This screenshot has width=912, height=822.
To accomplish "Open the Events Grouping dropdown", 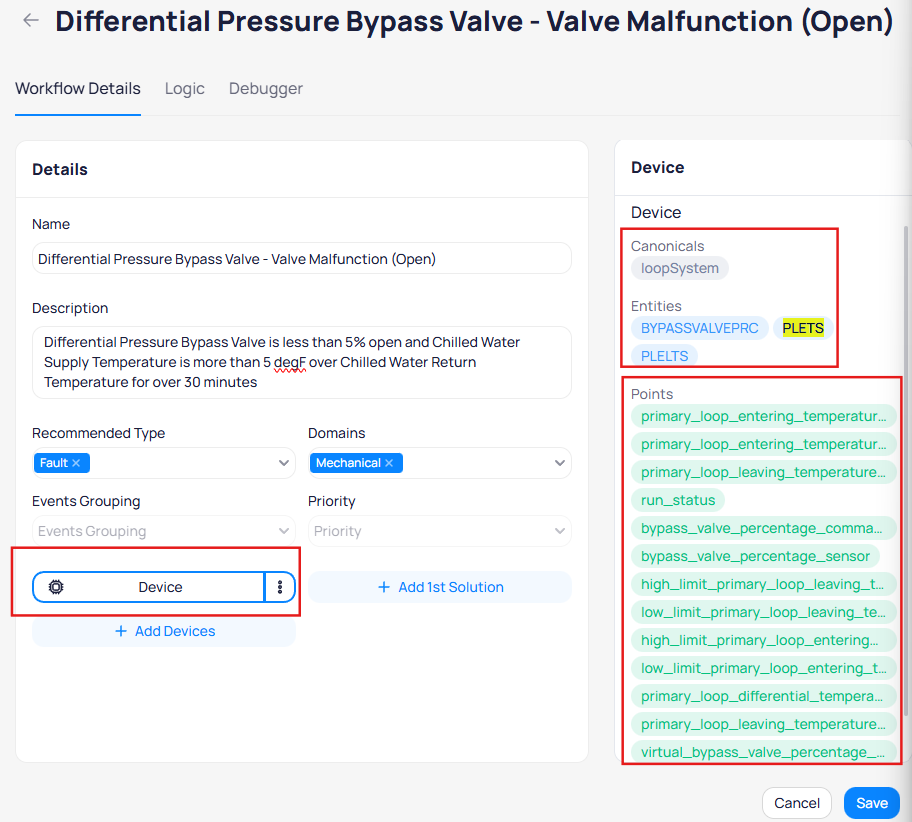I will point(164,531).
